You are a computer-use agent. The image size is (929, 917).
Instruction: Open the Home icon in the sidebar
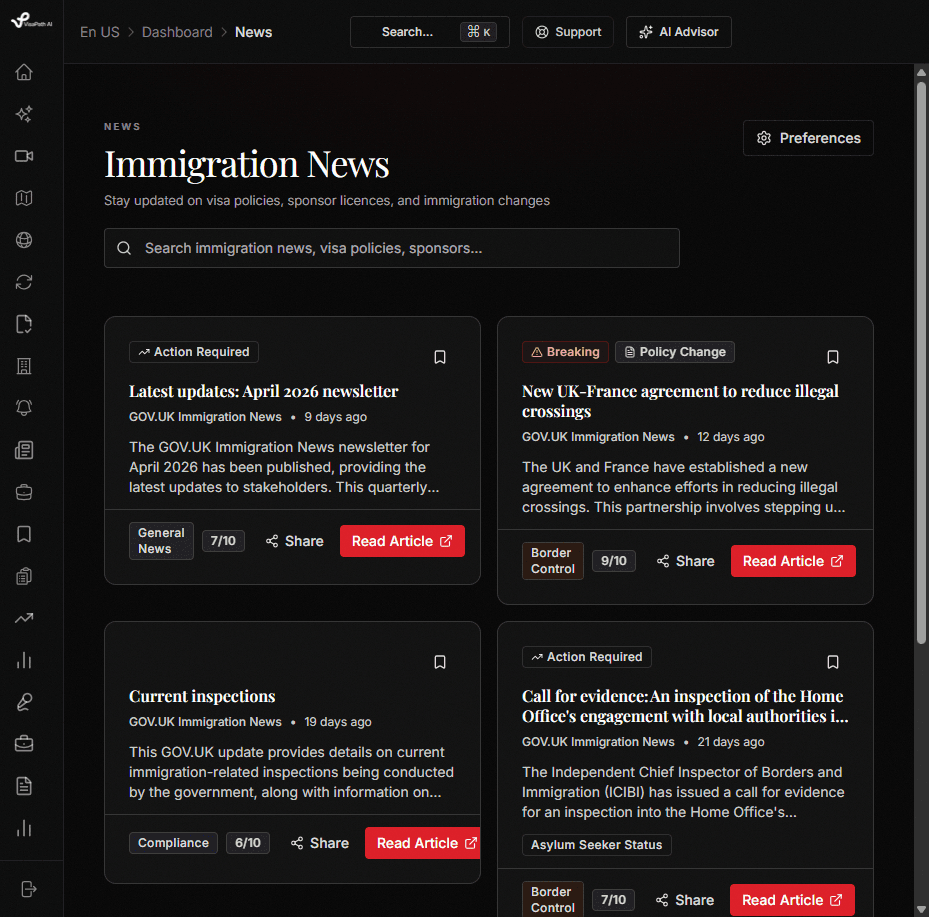coord(24,72)
